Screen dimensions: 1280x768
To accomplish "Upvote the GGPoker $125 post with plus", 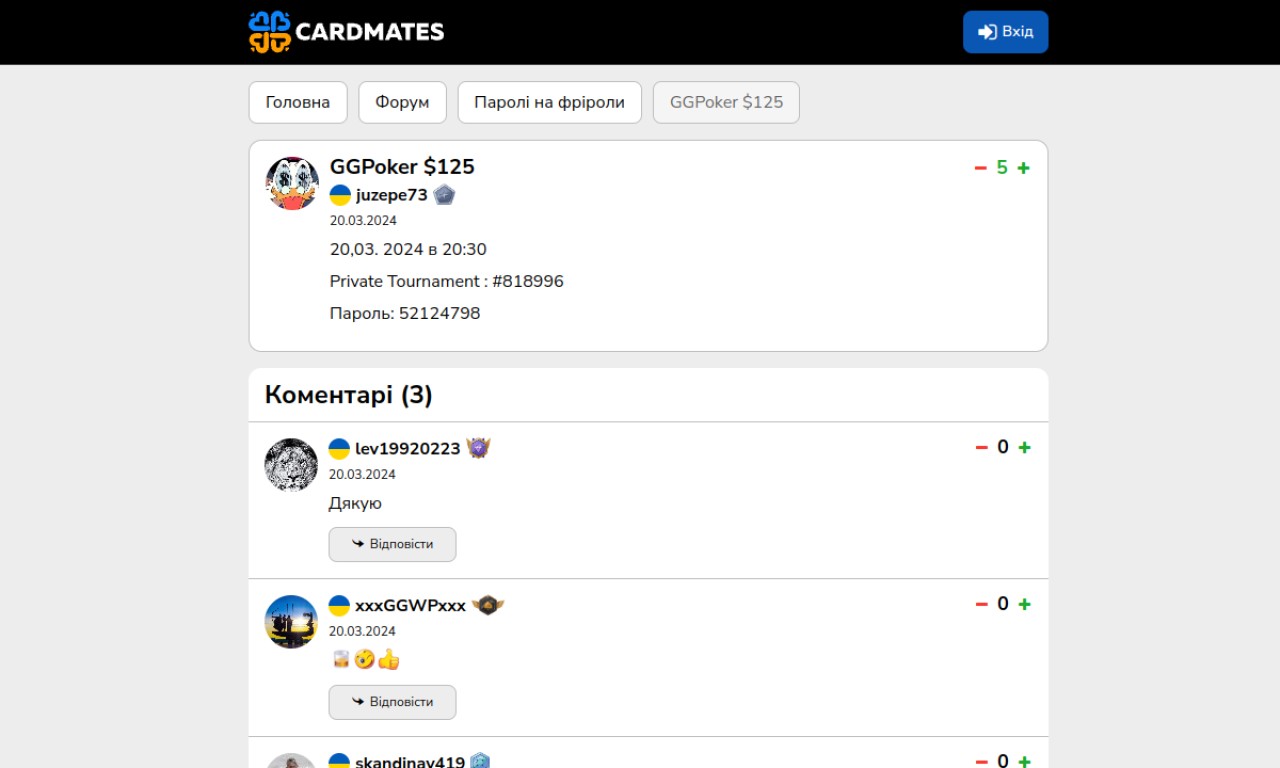I will point(1023,168).
